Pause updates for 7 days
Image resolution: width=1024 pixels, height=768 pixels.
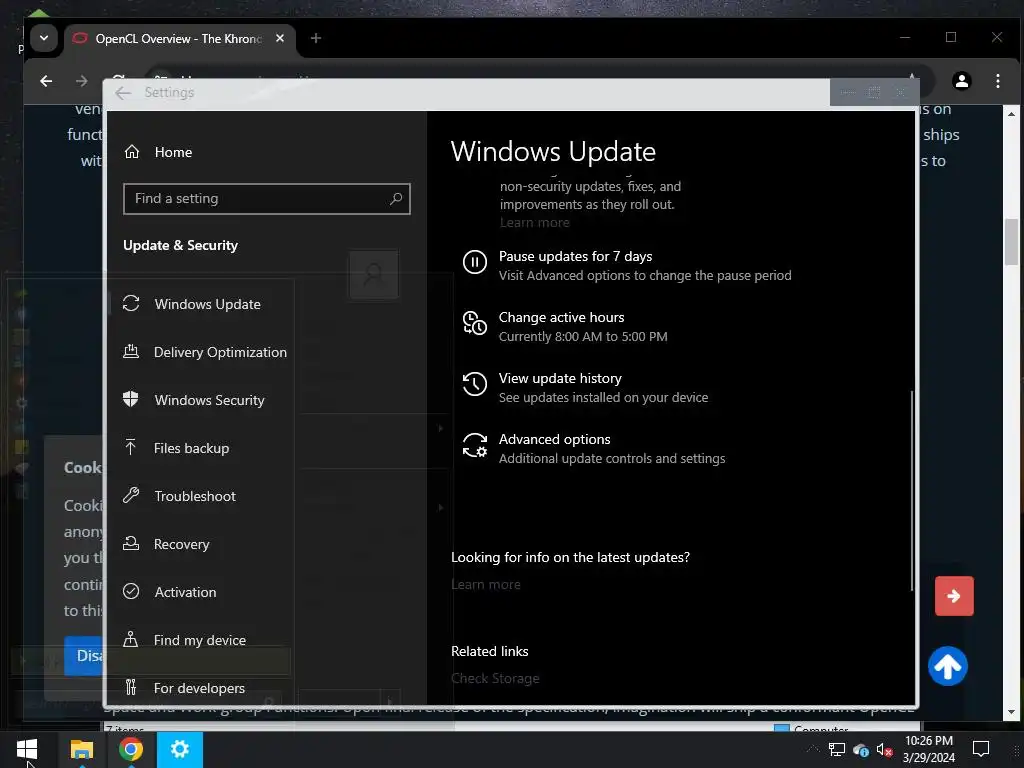click(575, 257)
